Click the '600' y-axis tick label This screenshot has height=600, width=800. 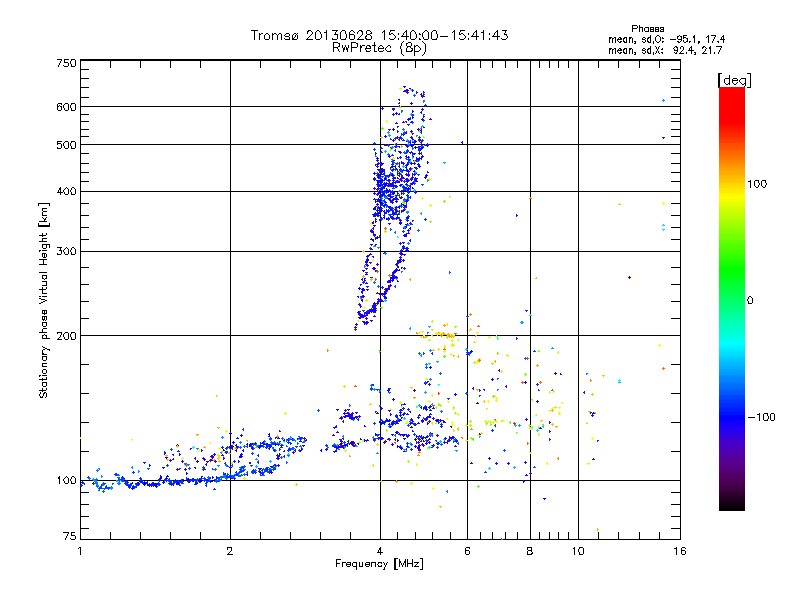point(67,107)
